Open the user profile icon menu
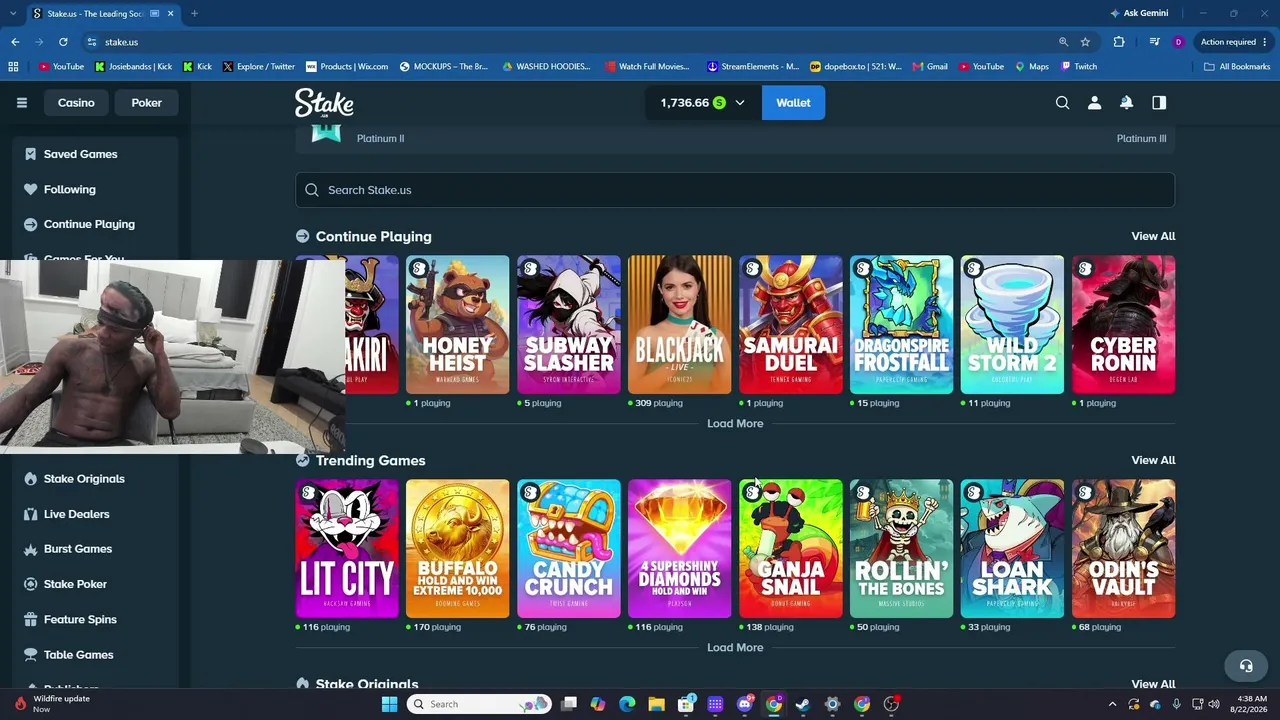This screenshot has height=720, width=1280. pyautogui.click(x=1094, y=103)
